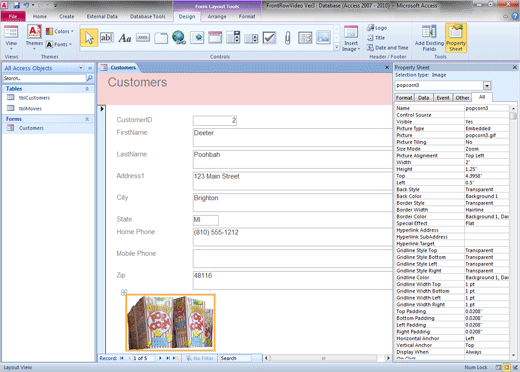Click the navigation search magnifier icon
Screen dimensions: 520x372
click(x=89, y=78)
